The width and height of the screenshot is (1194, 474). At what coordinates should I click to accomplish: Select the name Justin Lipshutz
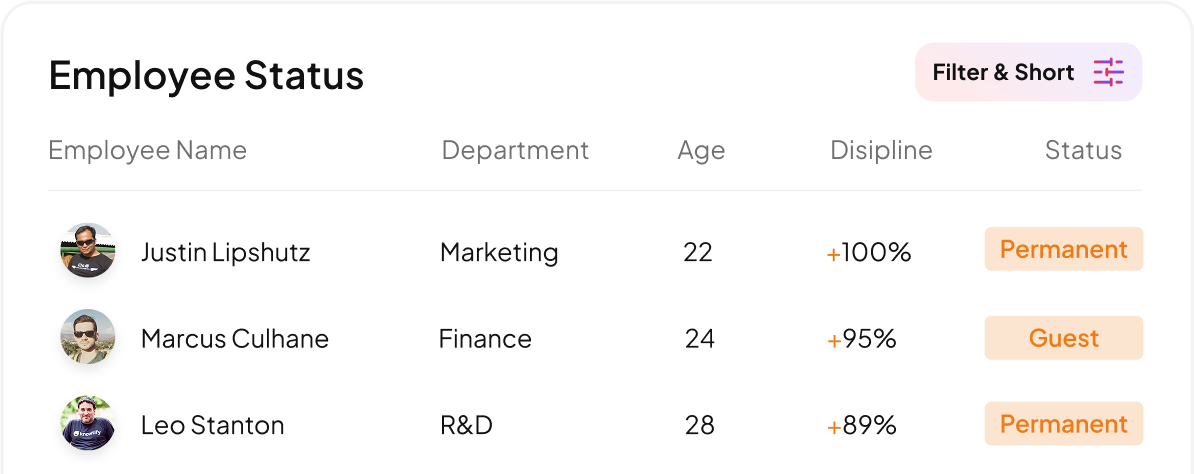tap(225, 252)
